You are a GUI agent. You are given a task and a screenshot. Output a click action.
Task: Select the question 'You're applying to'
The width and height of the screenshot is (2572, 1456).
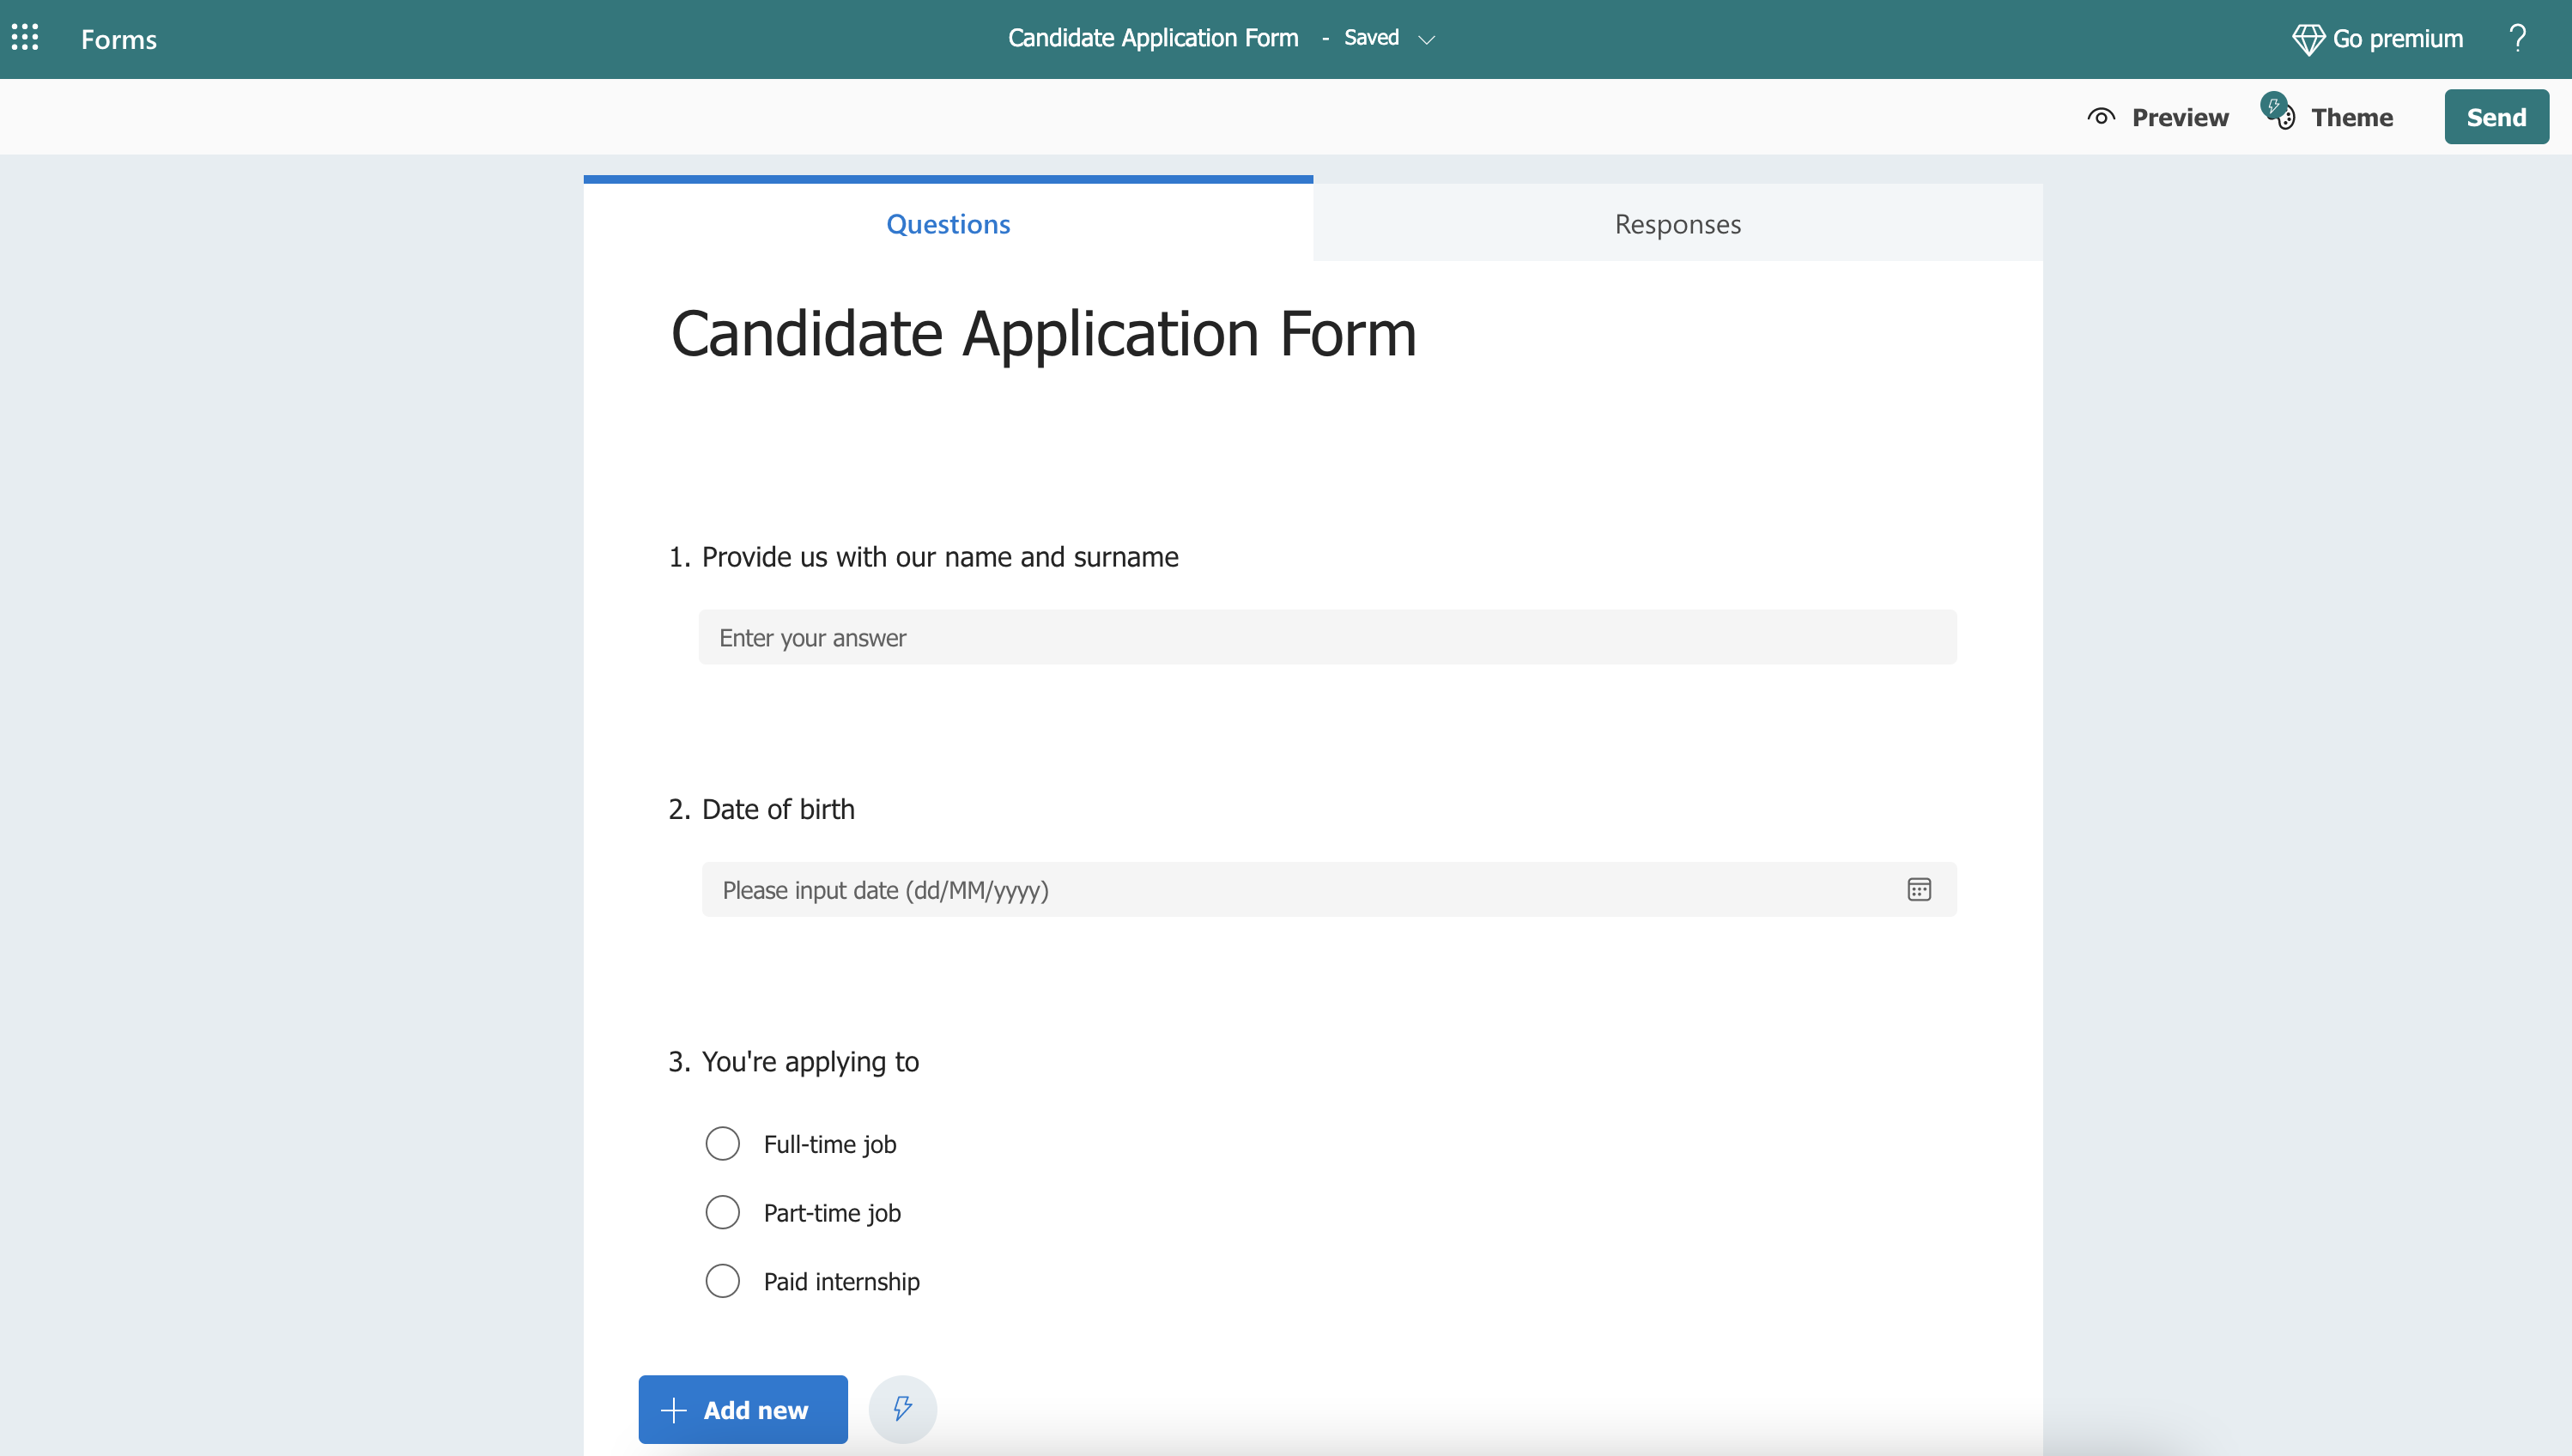point(810,1062)
